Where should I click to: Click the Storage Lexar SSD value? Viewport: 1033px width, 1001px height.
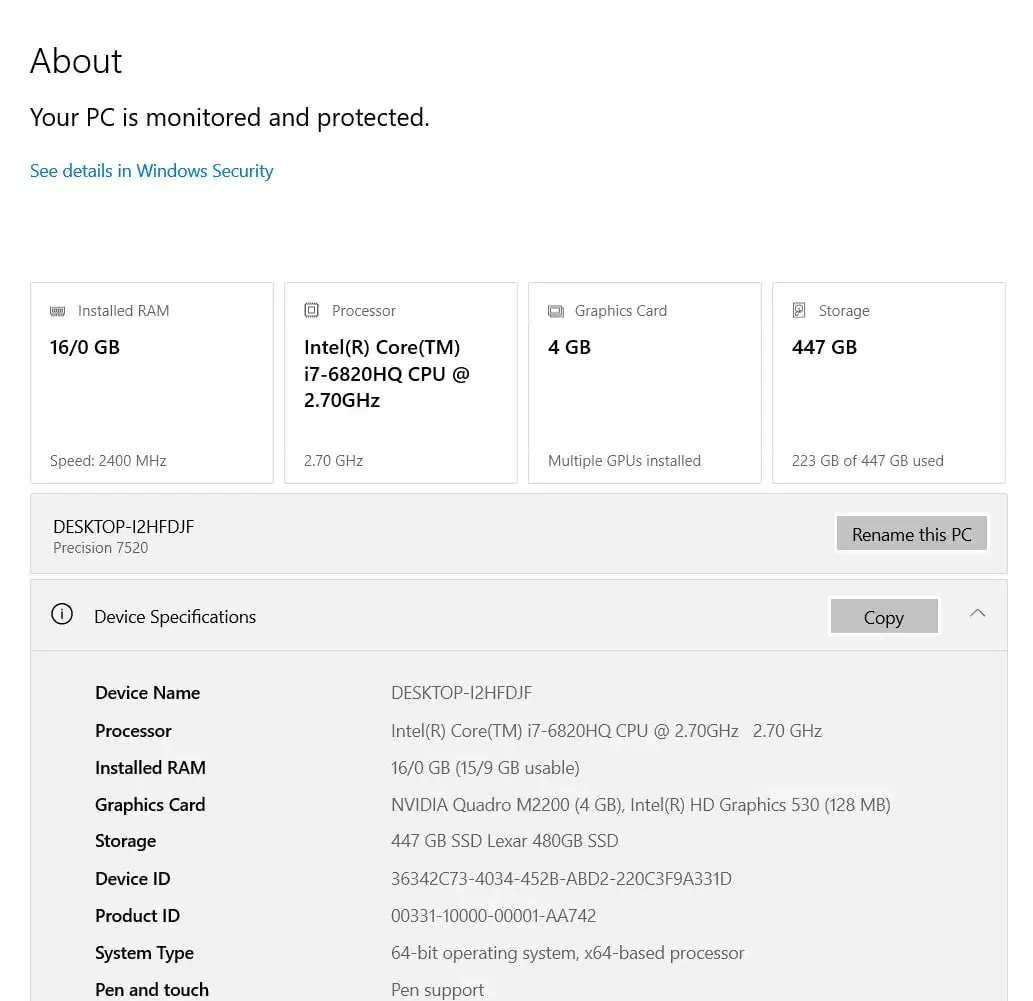pyautogui.click(x=504, y=841)
